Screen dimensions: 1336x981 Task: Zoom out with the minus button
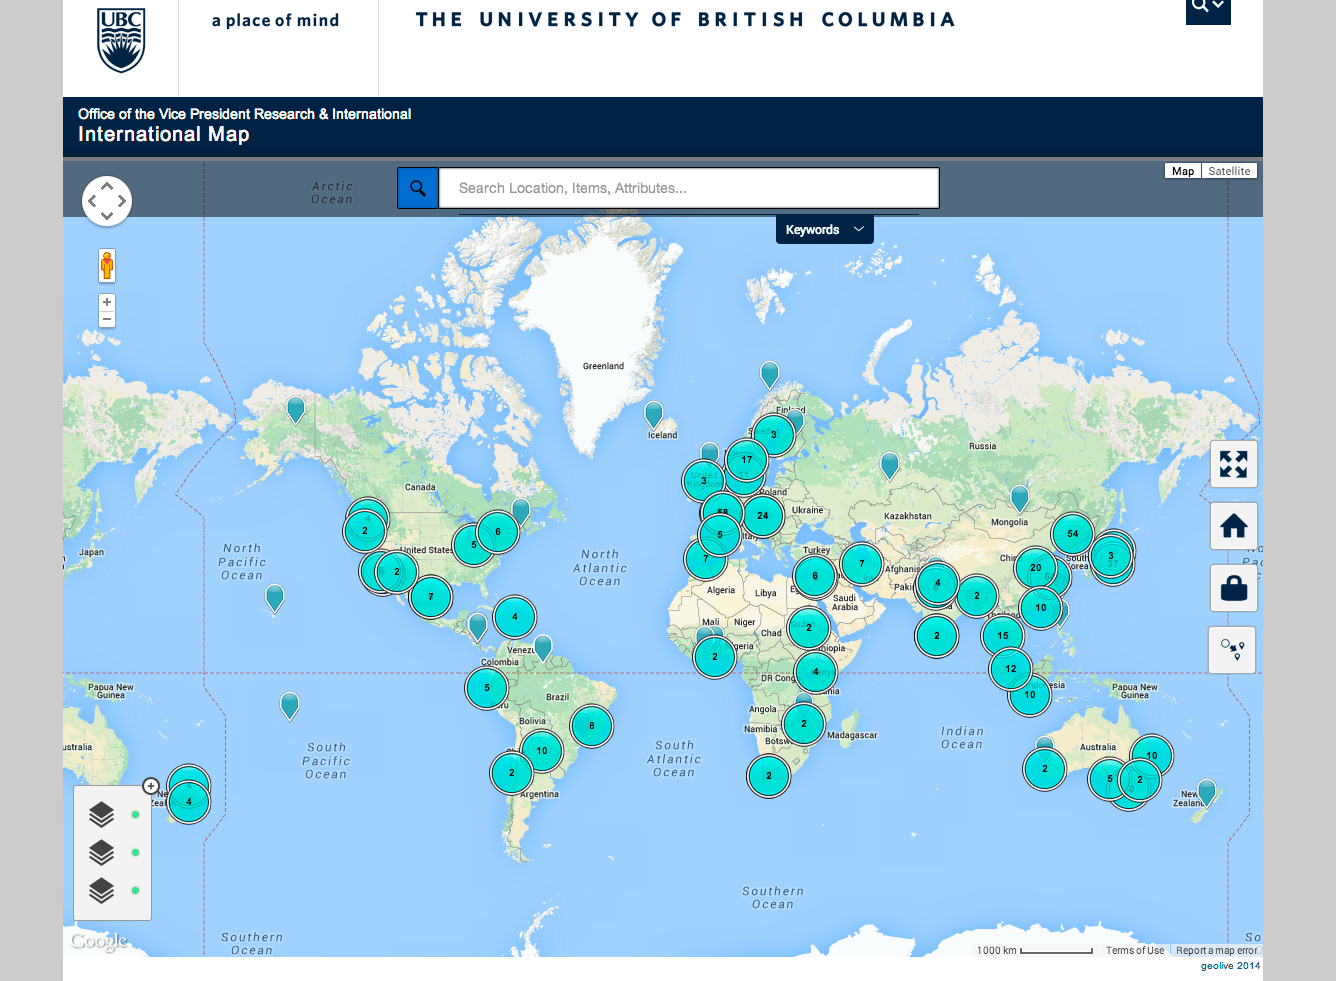[107, 319]
